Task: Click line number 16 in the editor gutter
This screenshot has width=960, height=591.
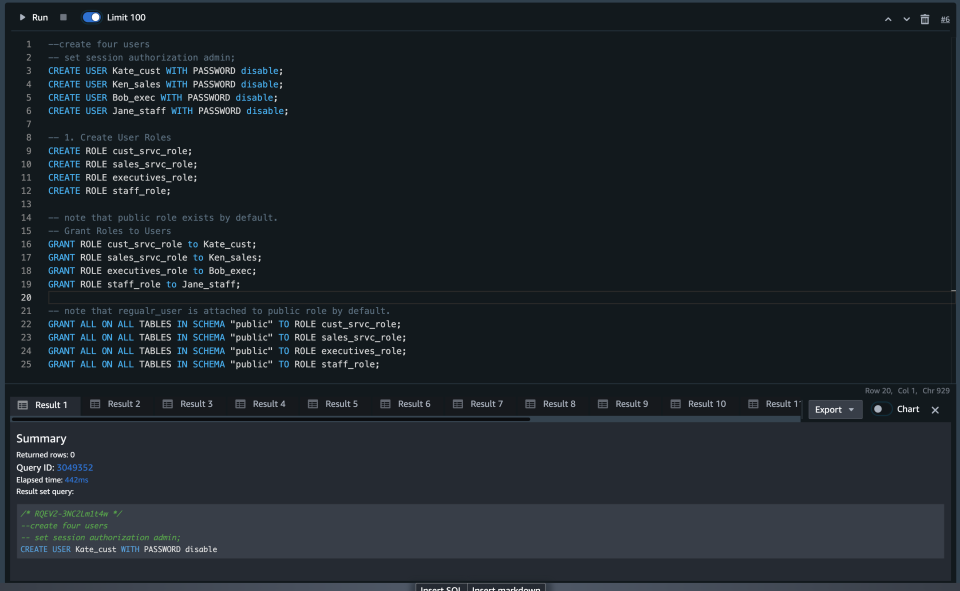Action: (x=27, y=244)
